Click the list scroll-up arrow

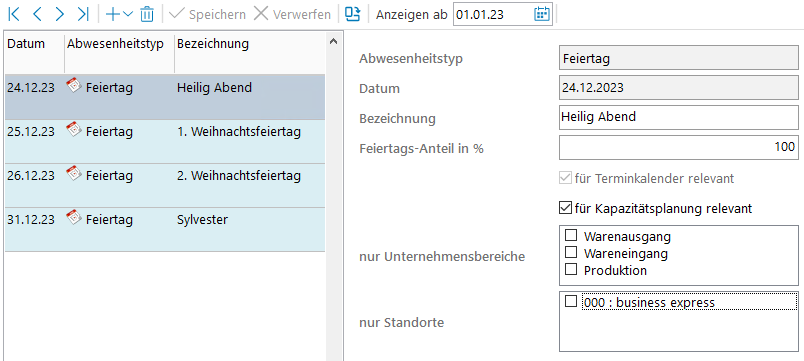(x=333, y=41)
